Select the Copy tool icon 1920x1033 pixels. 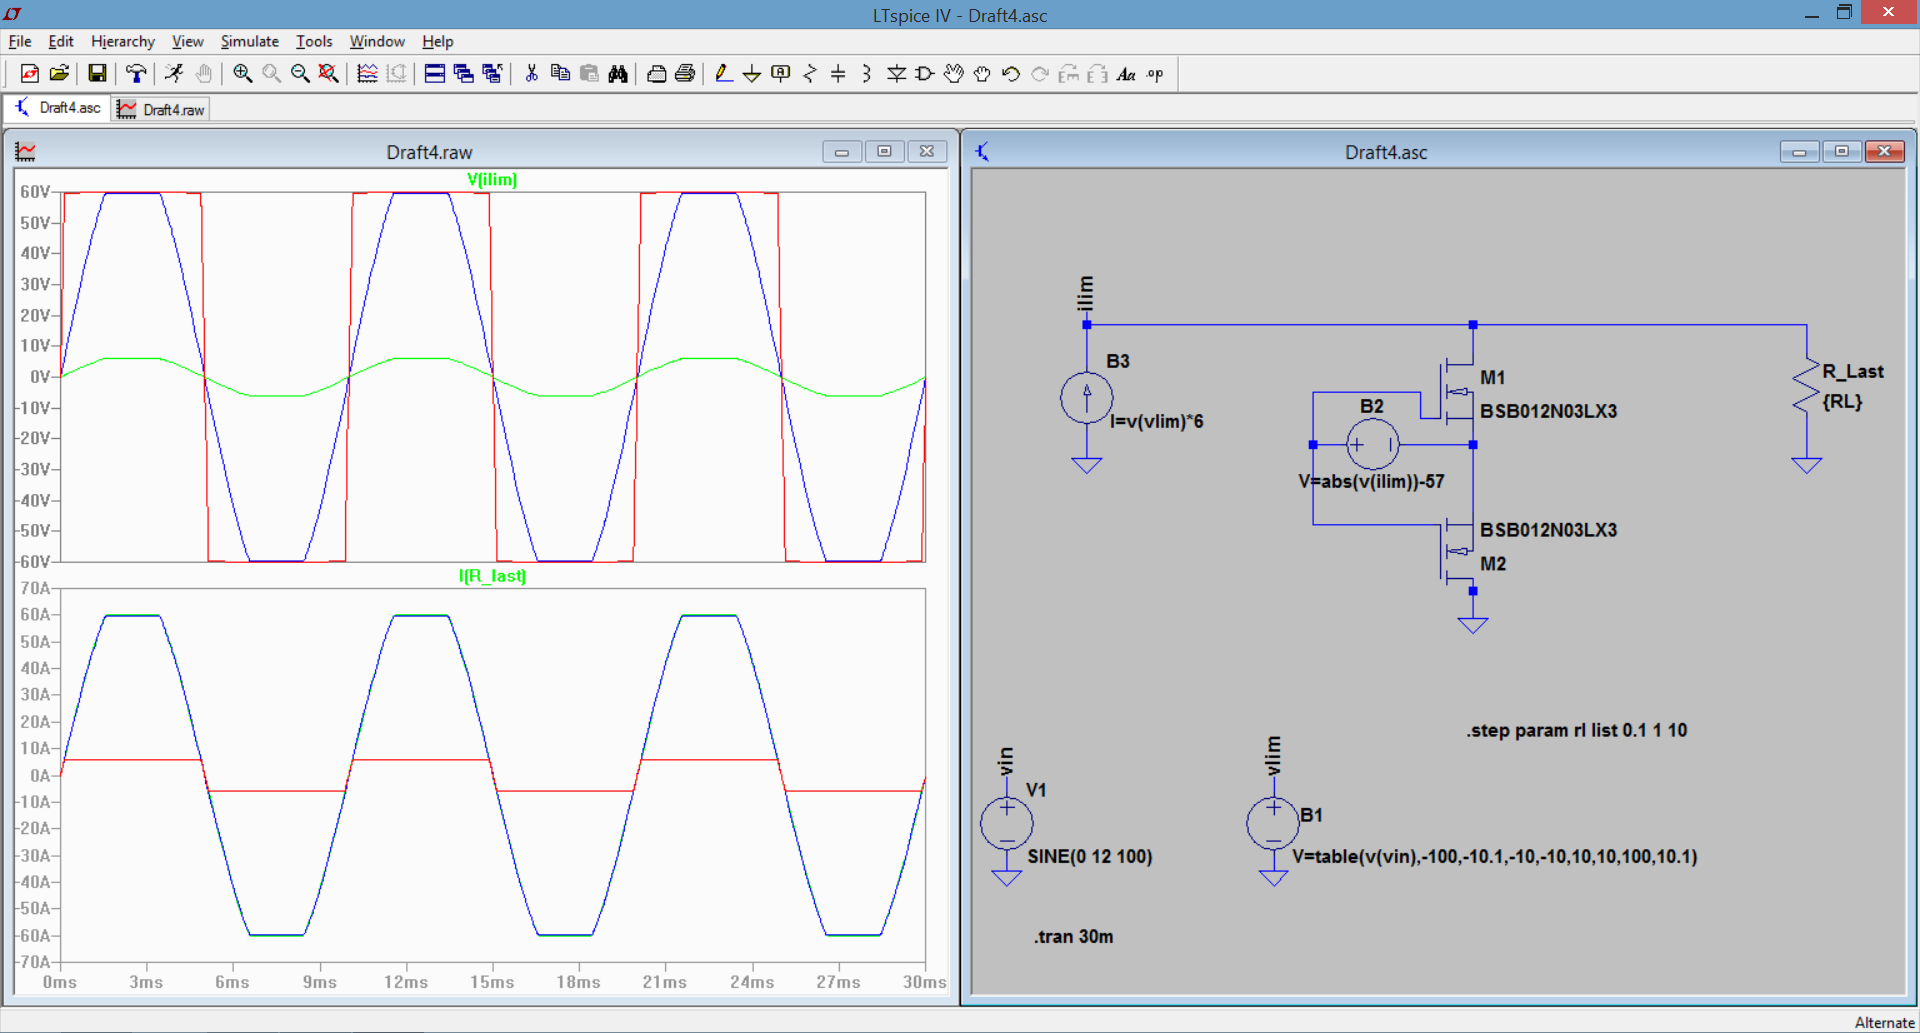[x=560, y=73]
